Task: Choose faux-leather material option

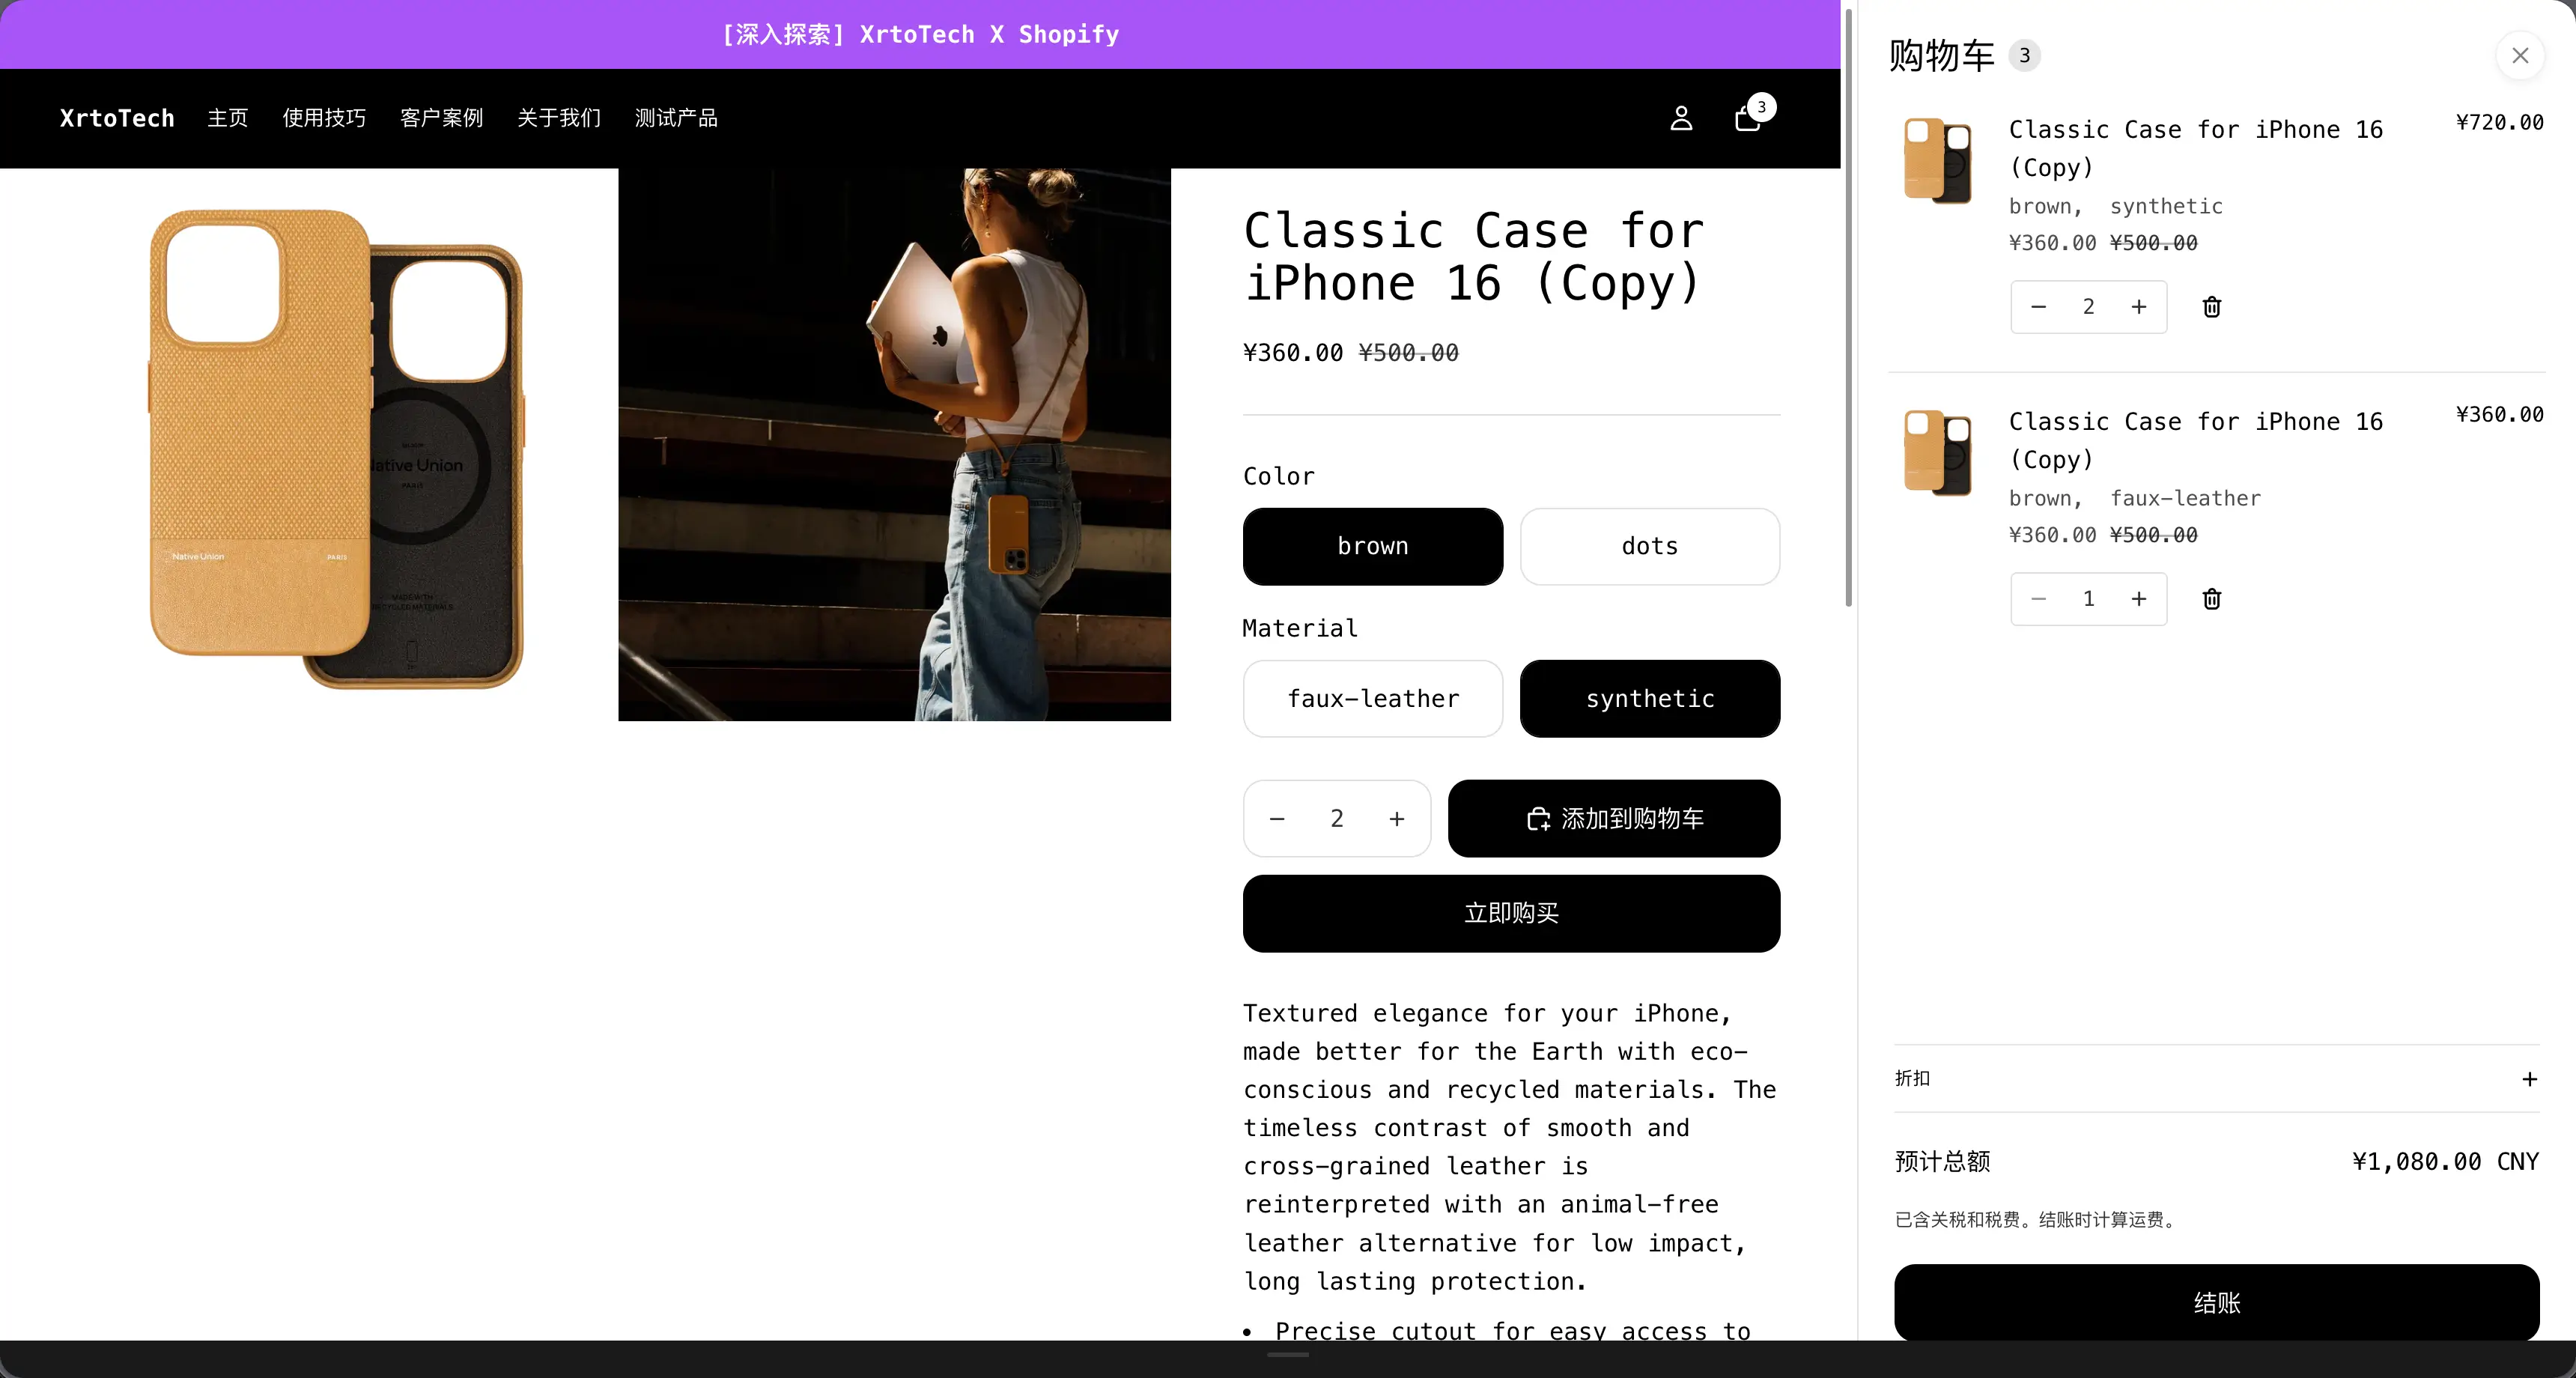Action: point(1373,699)
